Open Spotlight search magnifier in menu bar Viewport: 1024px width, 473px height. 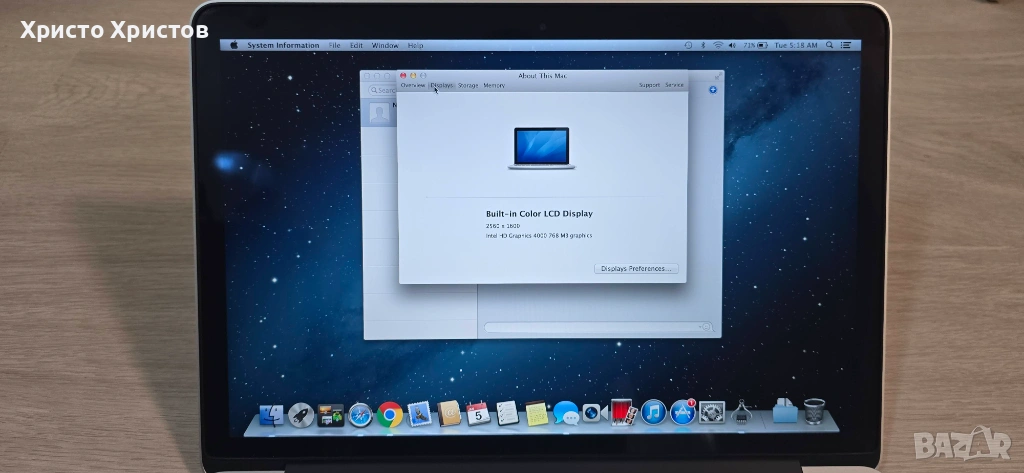pos(830,45)
